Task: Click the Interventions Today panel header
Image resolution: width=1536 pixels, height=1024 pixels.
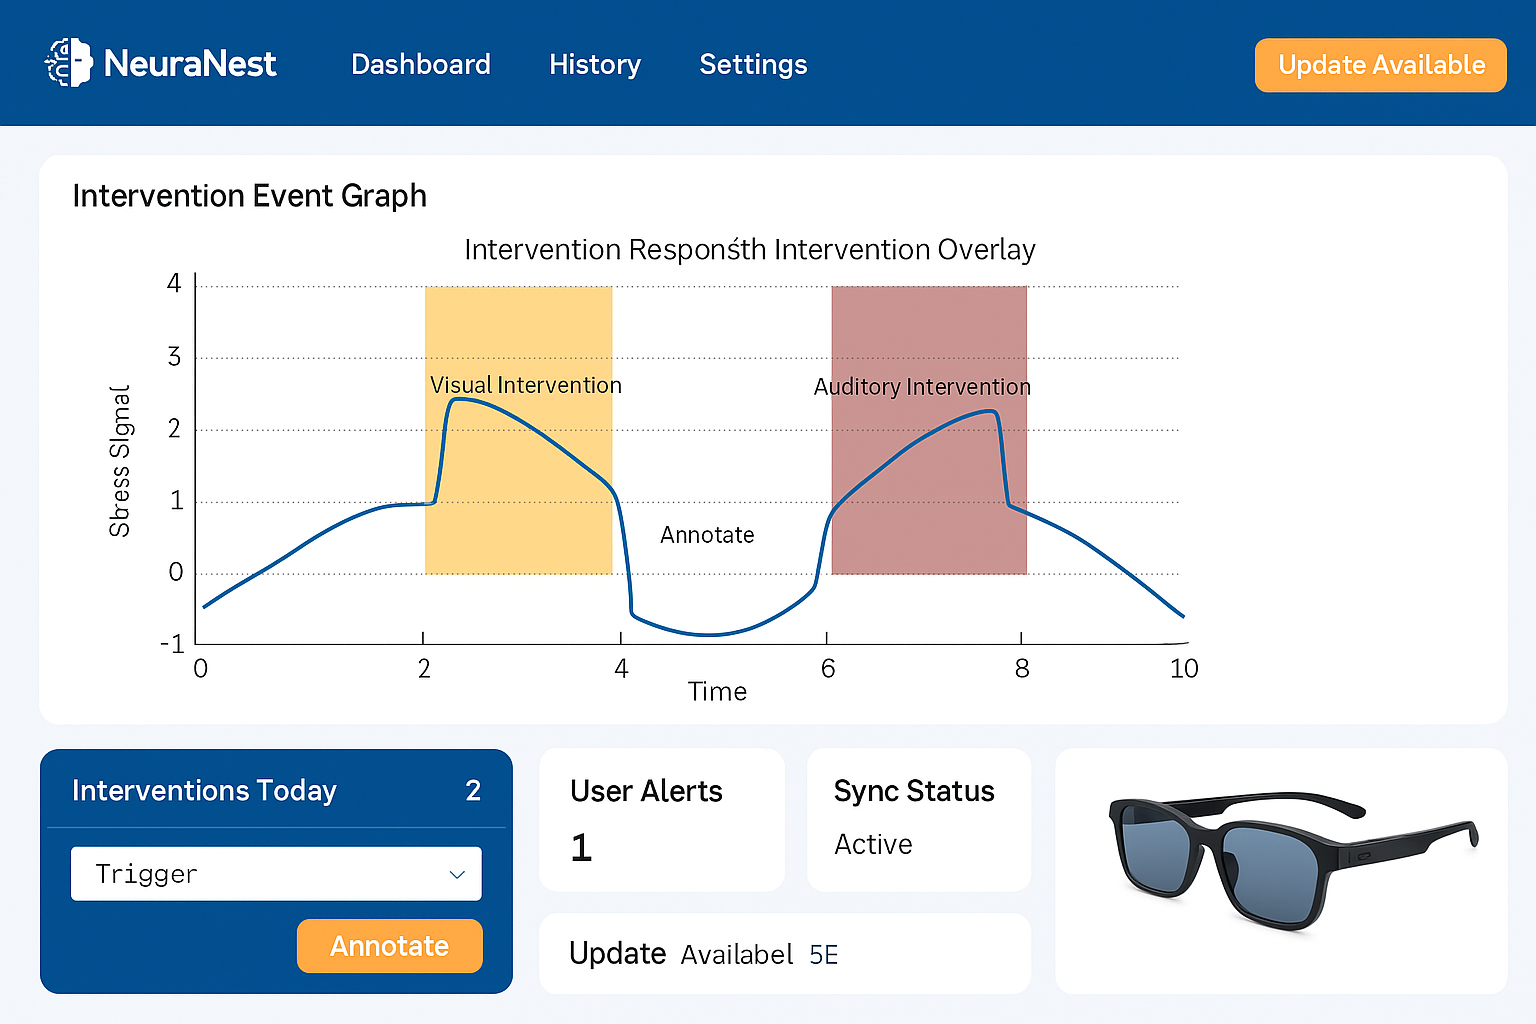Action: (x=204, y=790)
